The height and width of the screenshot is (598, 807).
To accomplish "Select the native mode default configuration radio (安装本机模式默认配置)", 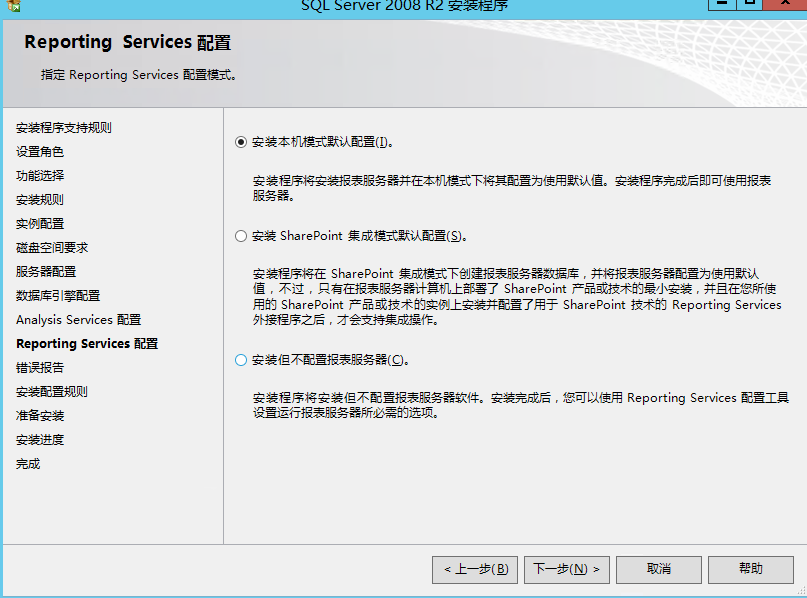I will (241, 142).
